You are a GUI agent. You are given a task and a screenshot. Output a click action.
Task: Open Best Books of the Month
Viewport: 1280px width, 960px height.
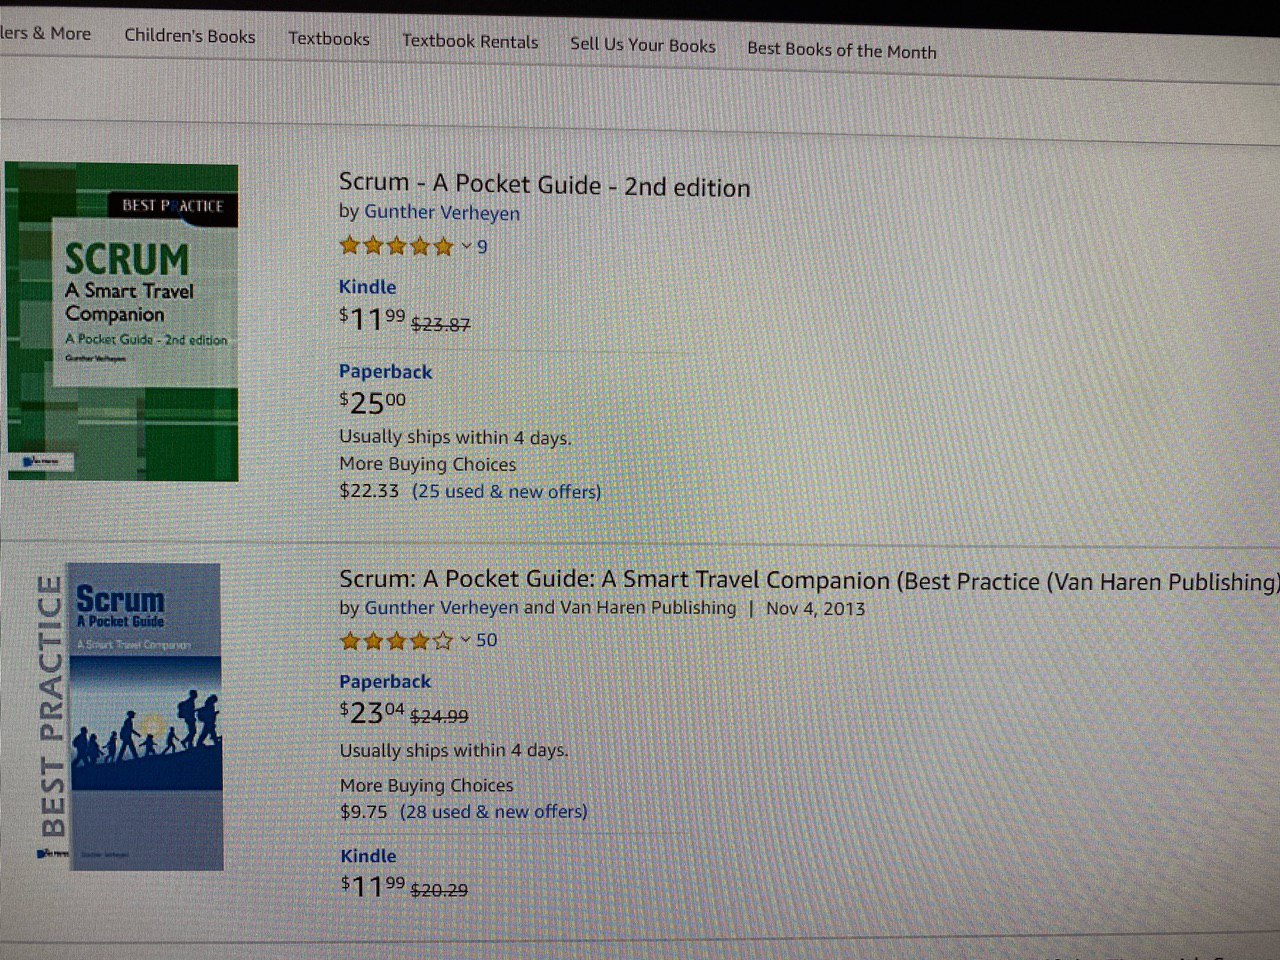coord(842,50)
